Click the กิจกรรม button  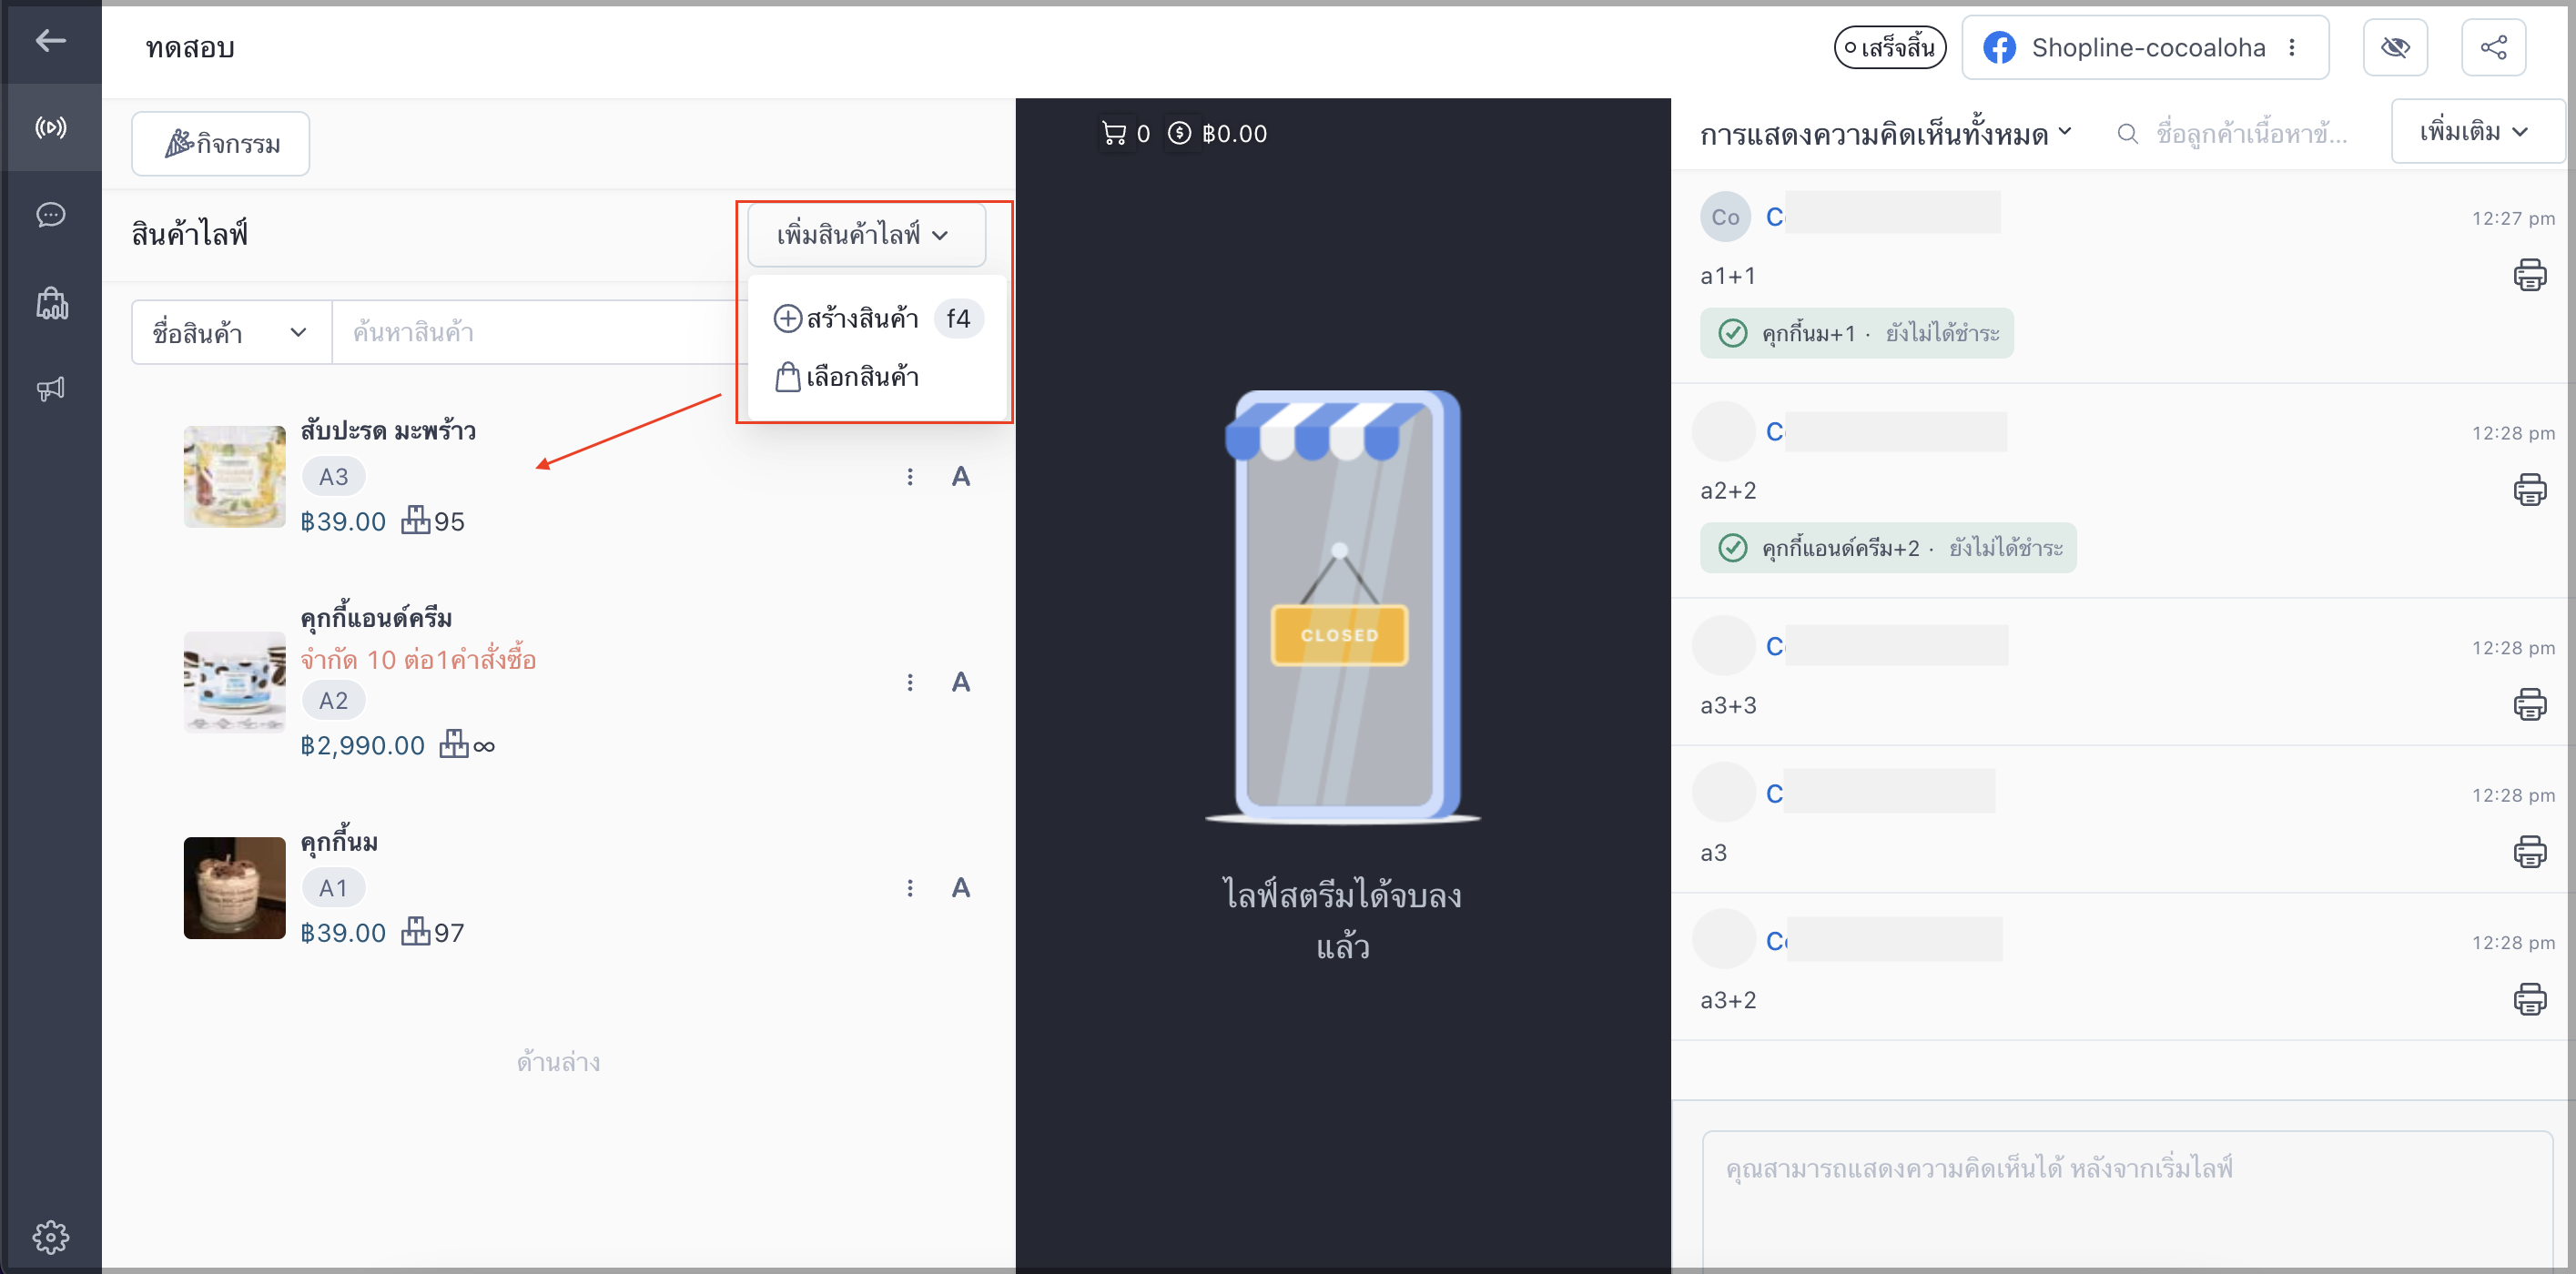coord(220,144)
